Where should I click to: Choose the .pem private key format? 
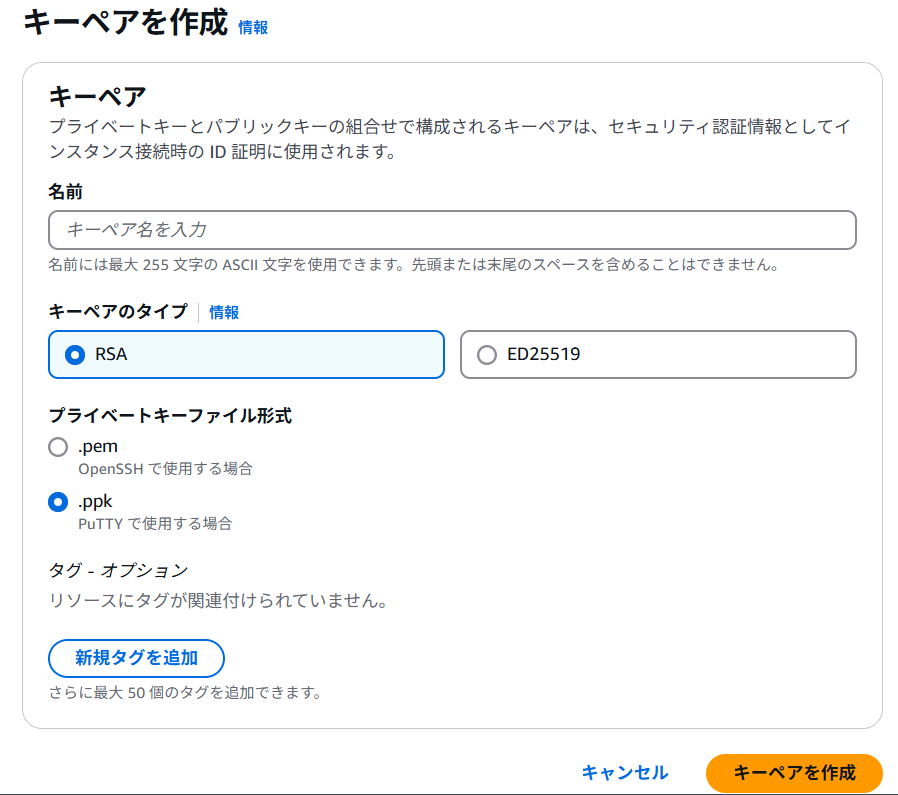point(58,447)
